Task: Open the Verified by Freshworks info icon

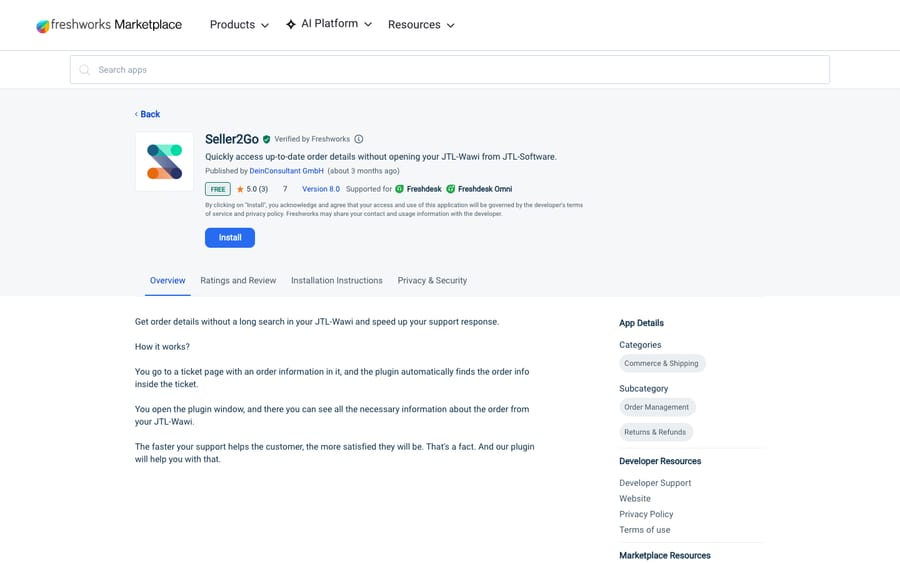Action: click(359, 139)
